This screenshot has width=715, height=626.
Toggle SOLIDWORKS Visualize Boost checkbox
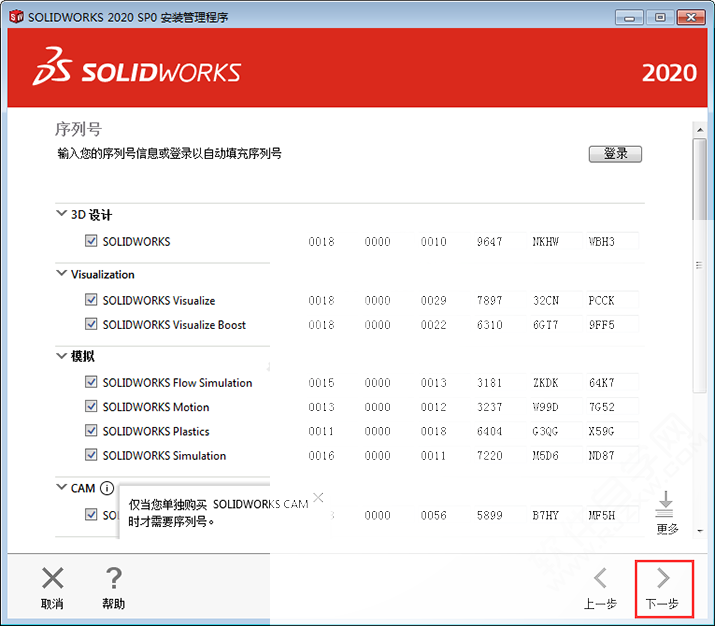tap(91, 324)
